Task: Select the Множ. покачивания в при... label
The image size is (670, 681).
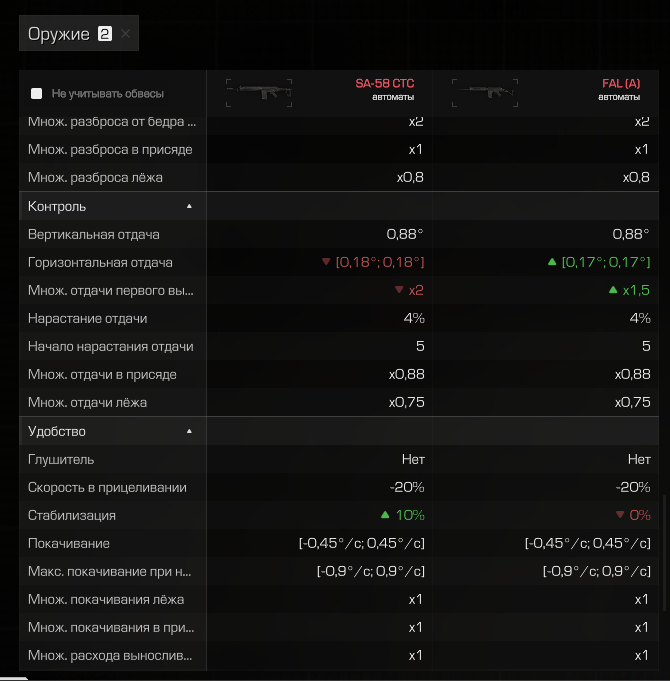Action: (x=111, y=628)
